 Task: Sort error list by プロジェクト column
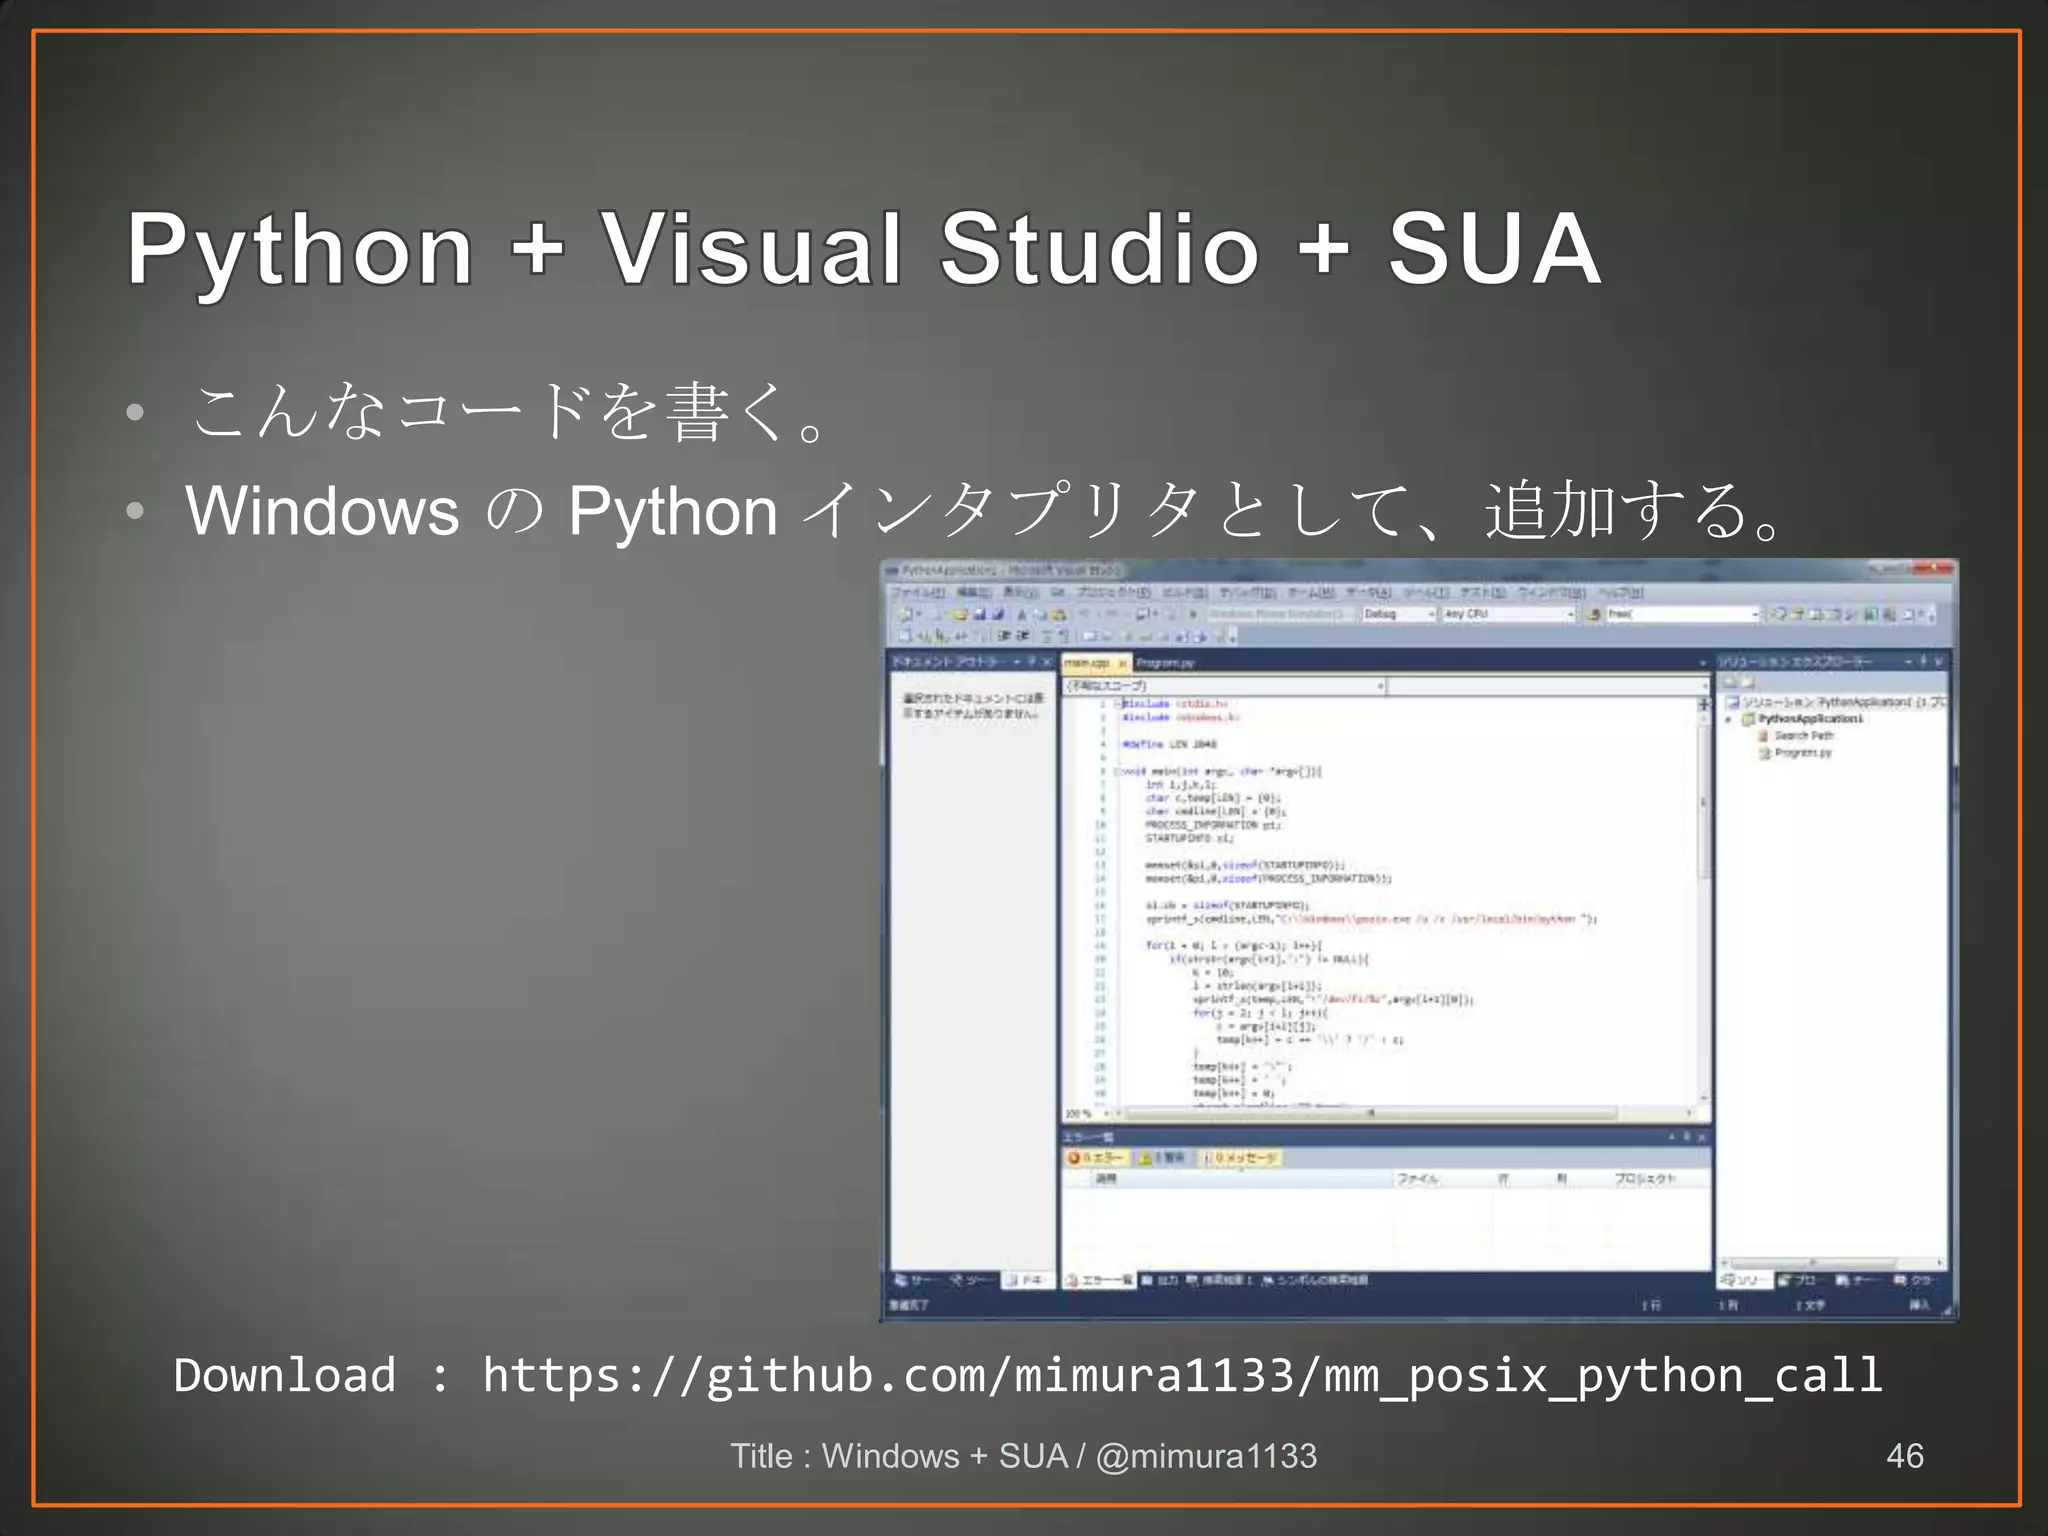click(1658, 1179)
